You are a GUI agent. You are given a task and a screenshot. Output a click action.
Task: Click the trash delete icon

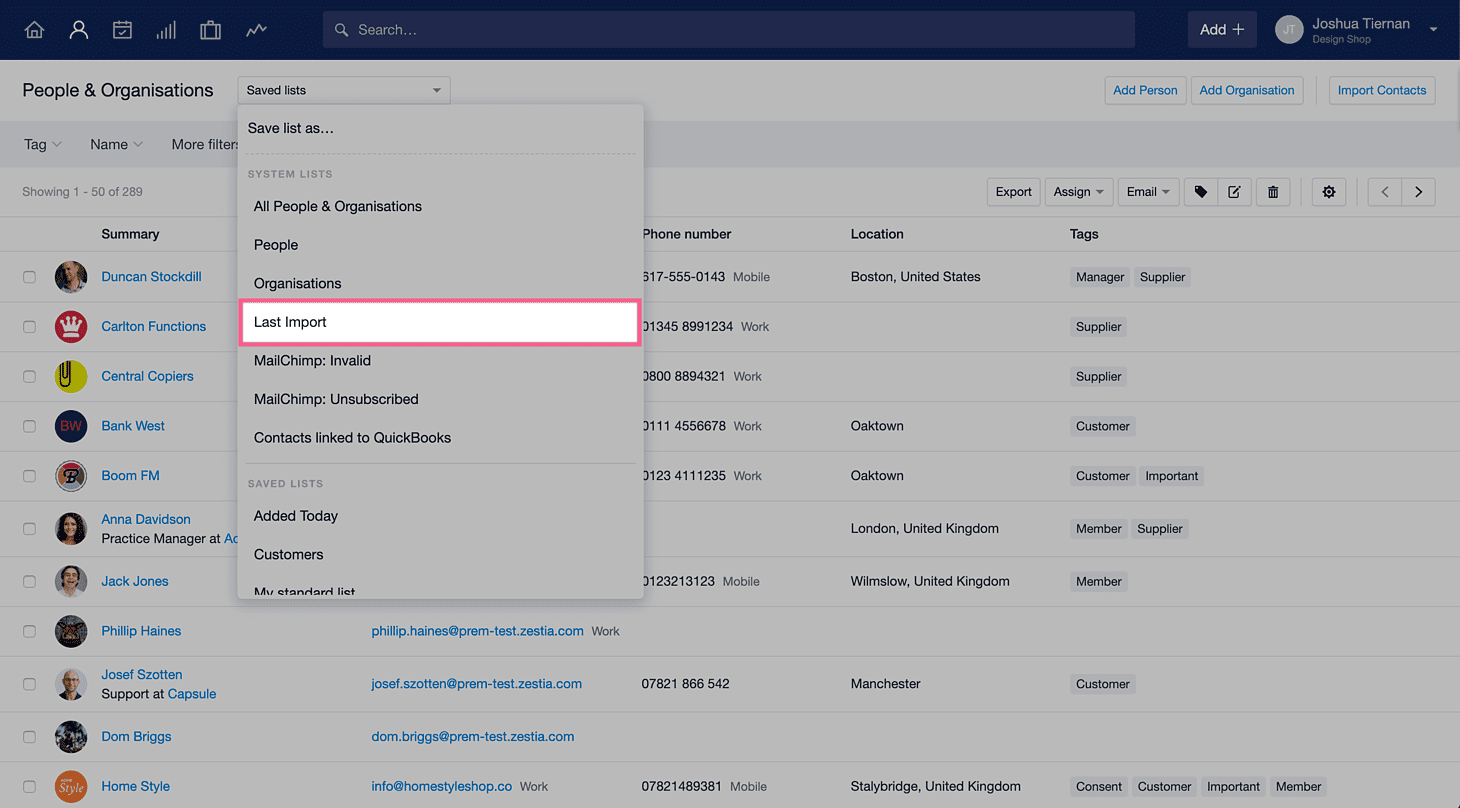click(1272, 192)
